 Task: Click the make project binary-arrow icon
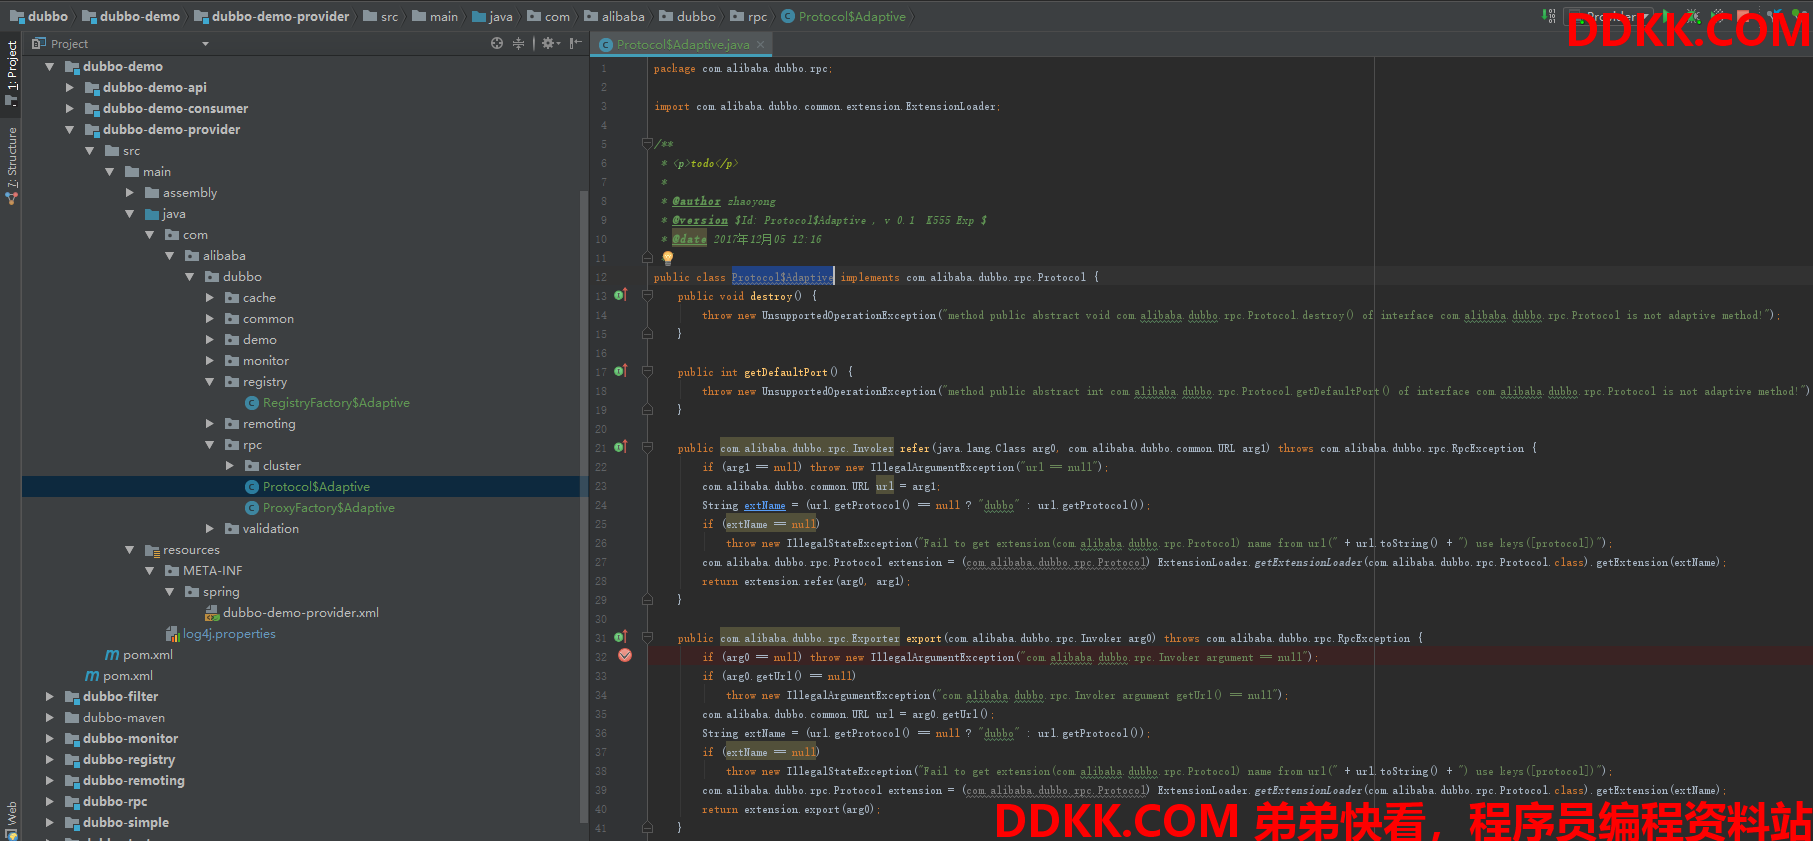click(x=1549, y=16)
